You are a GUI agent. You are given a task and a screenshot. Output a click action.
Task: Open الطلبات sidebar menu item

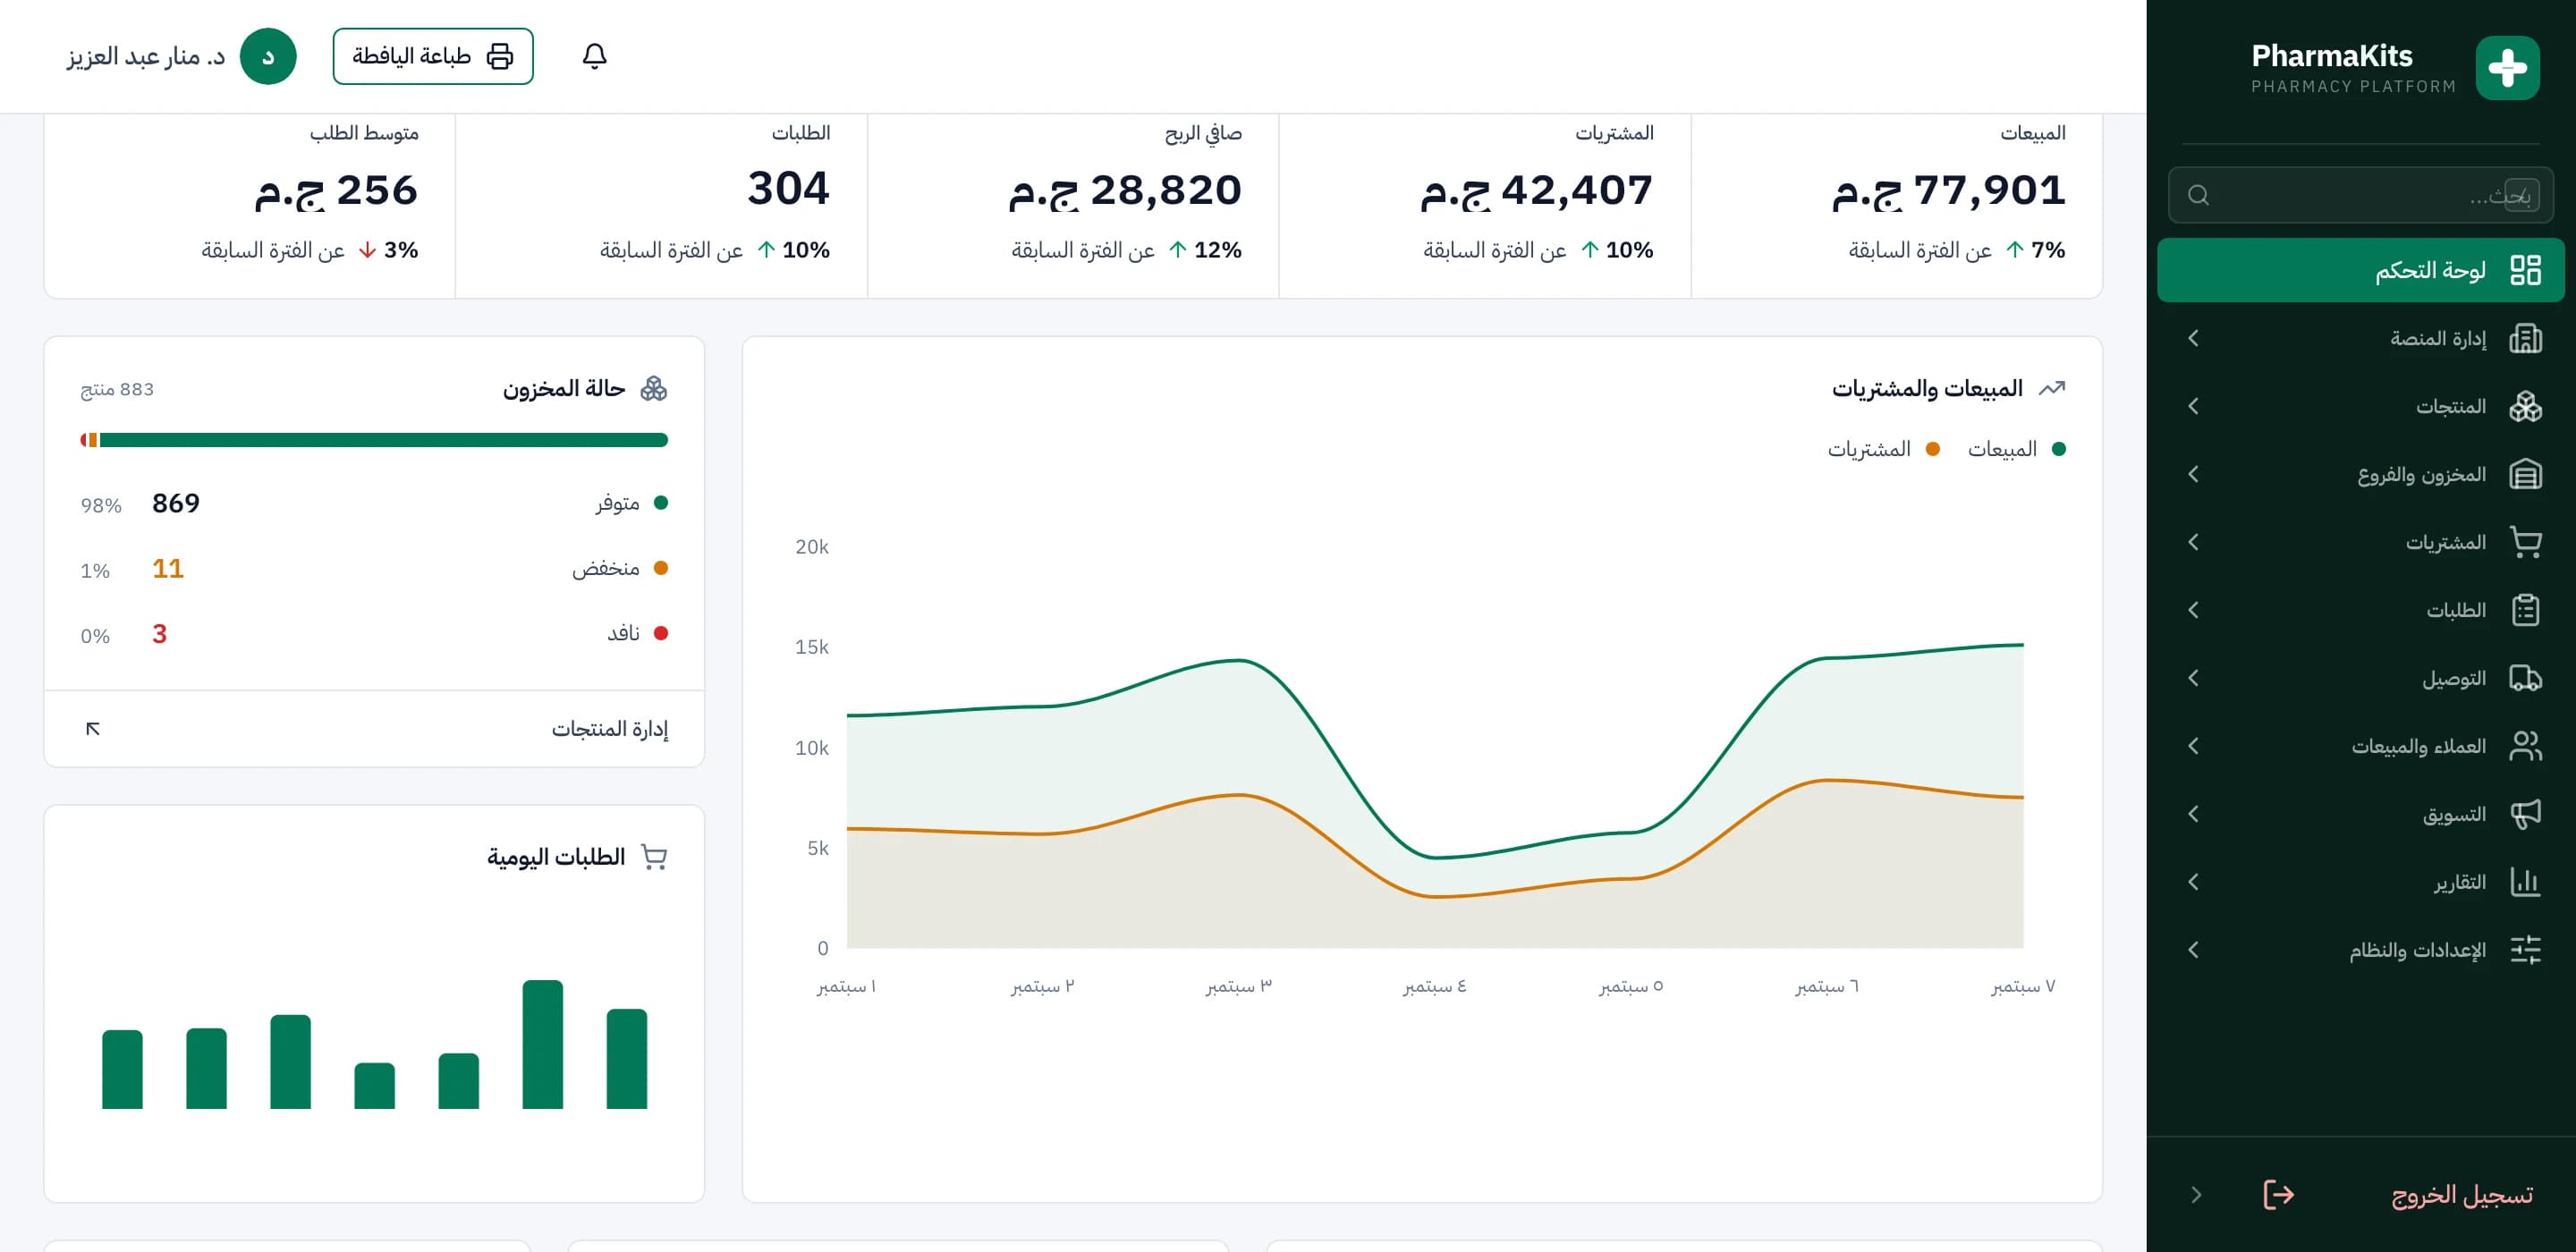click(2360, 610)
